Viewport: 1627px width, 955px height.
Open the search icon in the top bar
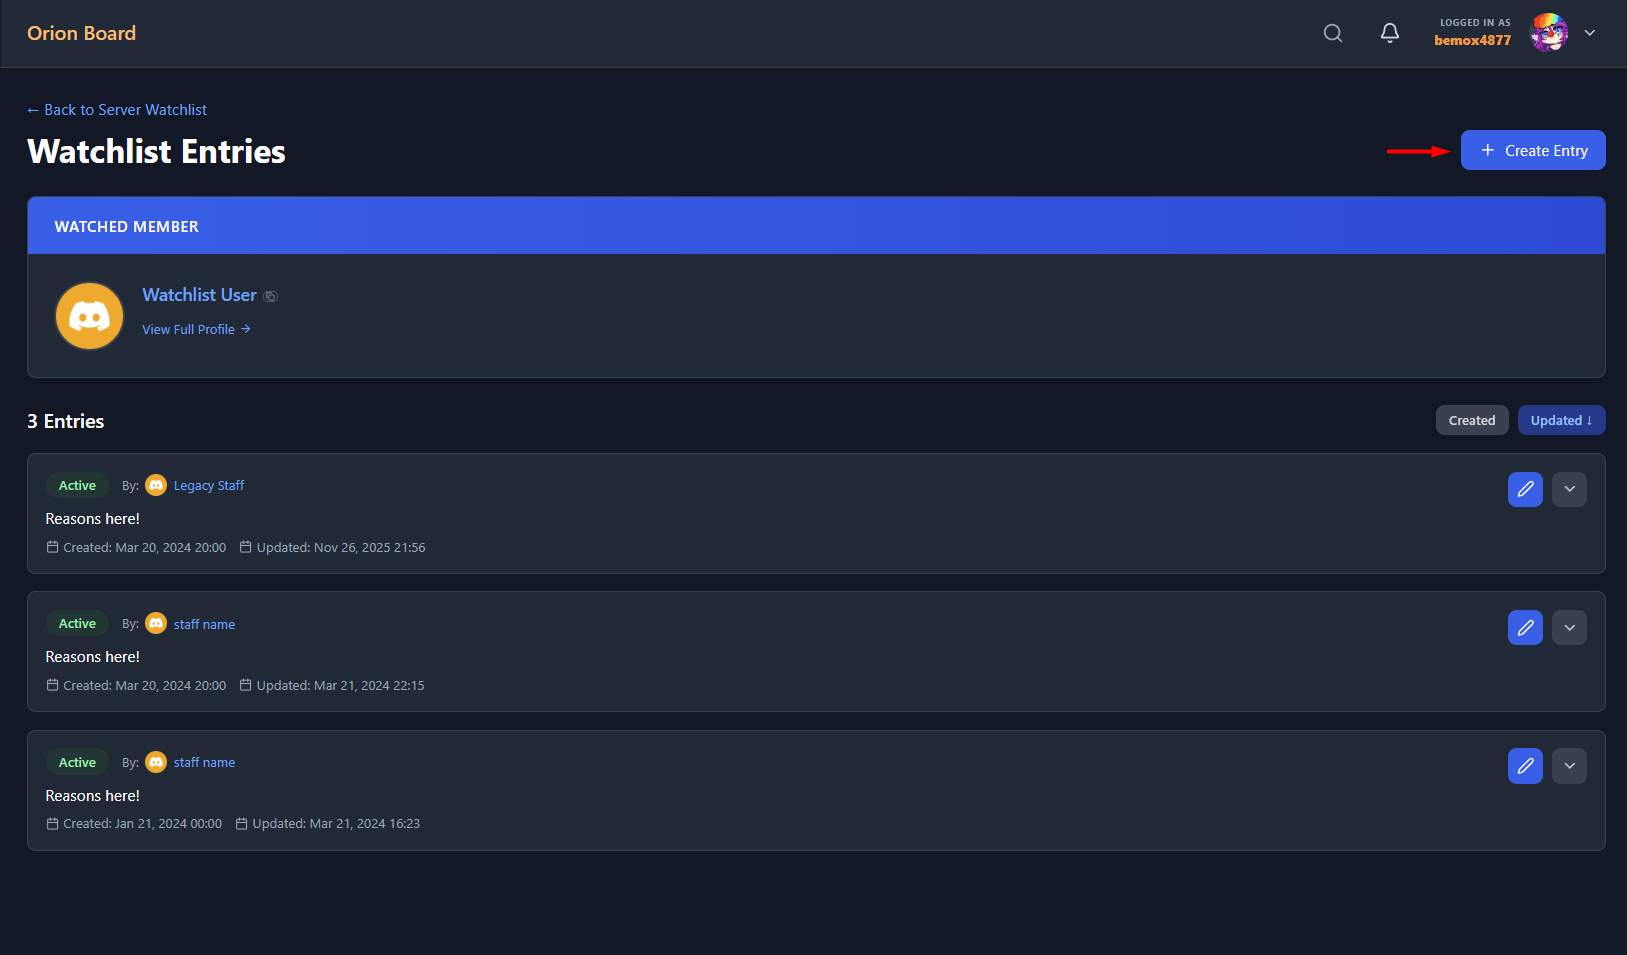click(1333, 33)
